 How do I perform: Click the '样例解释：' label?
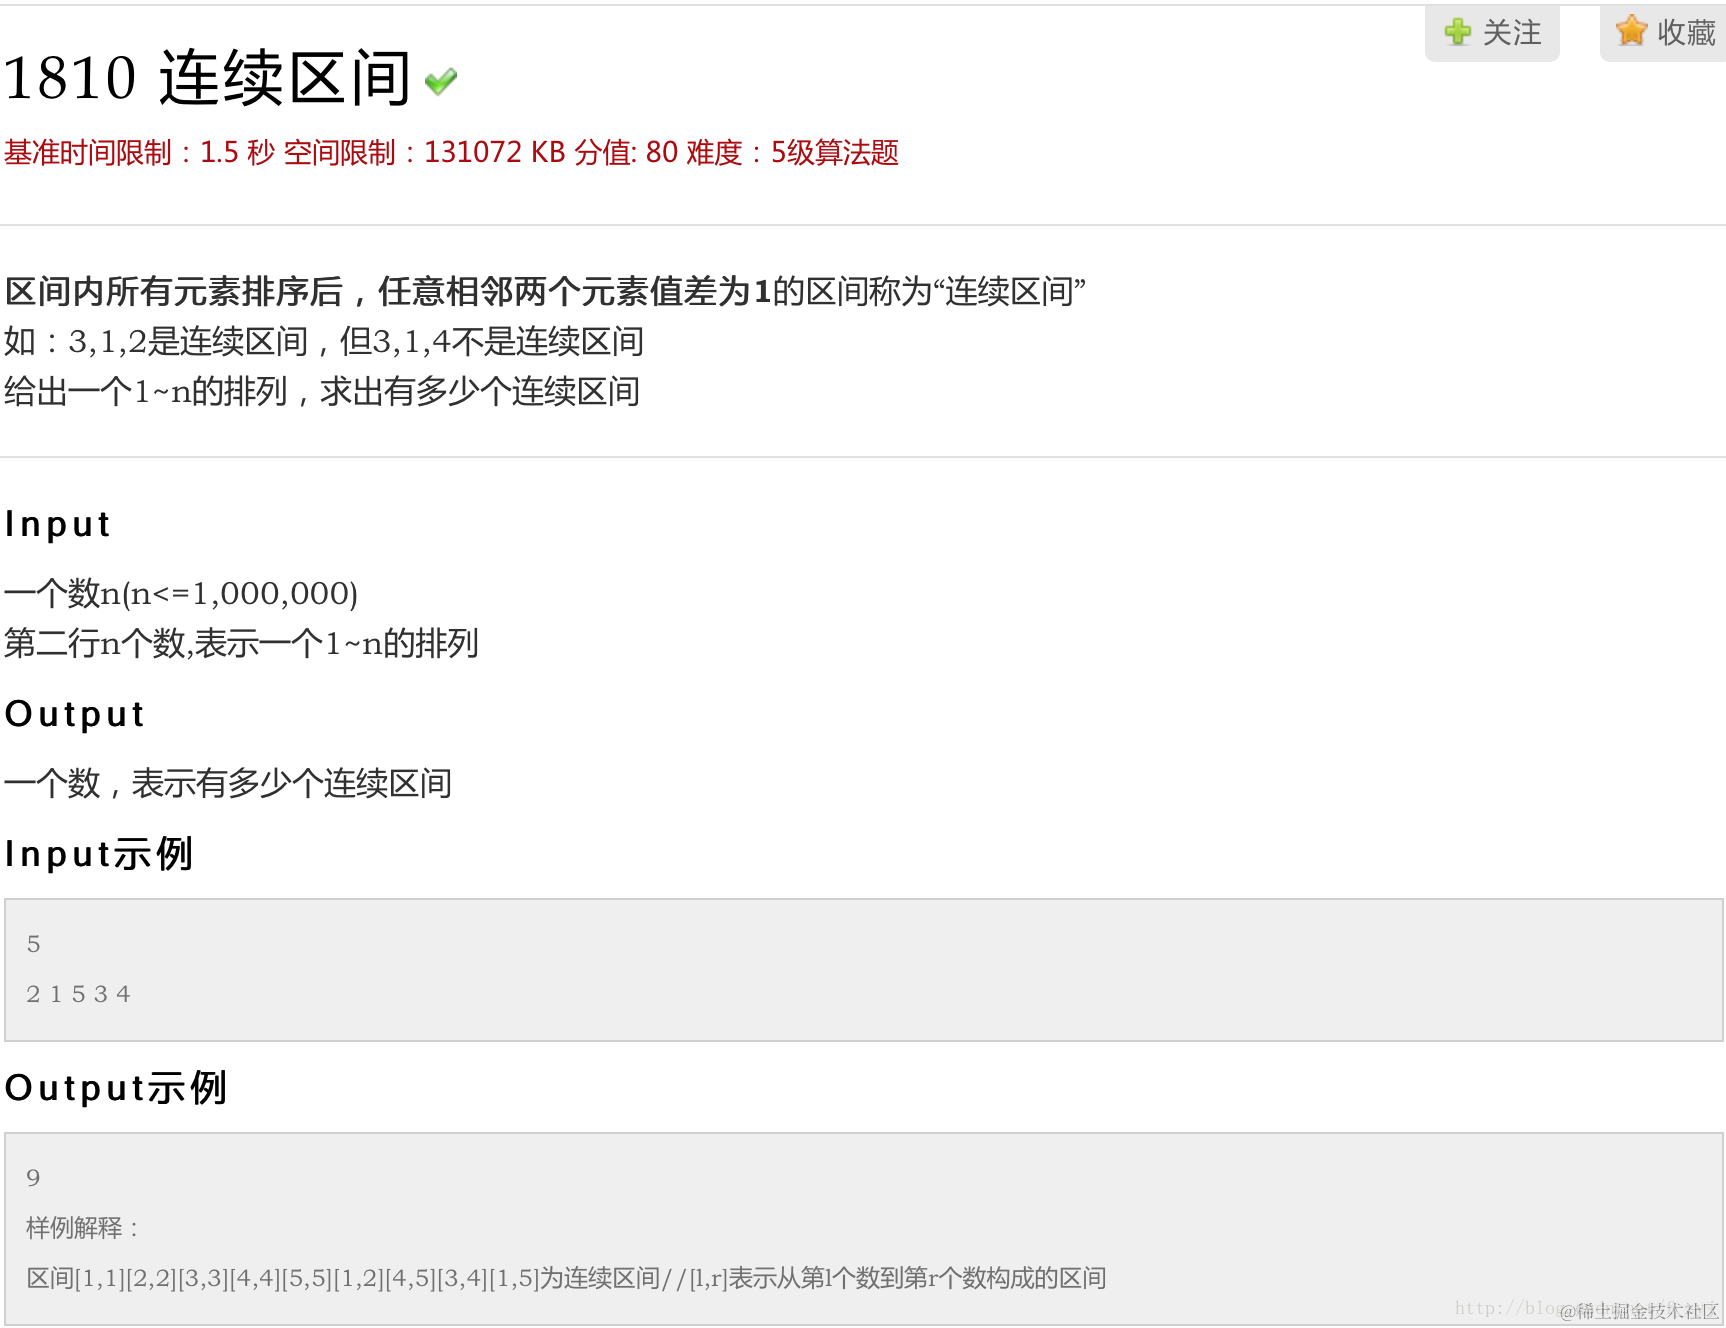83,1228
